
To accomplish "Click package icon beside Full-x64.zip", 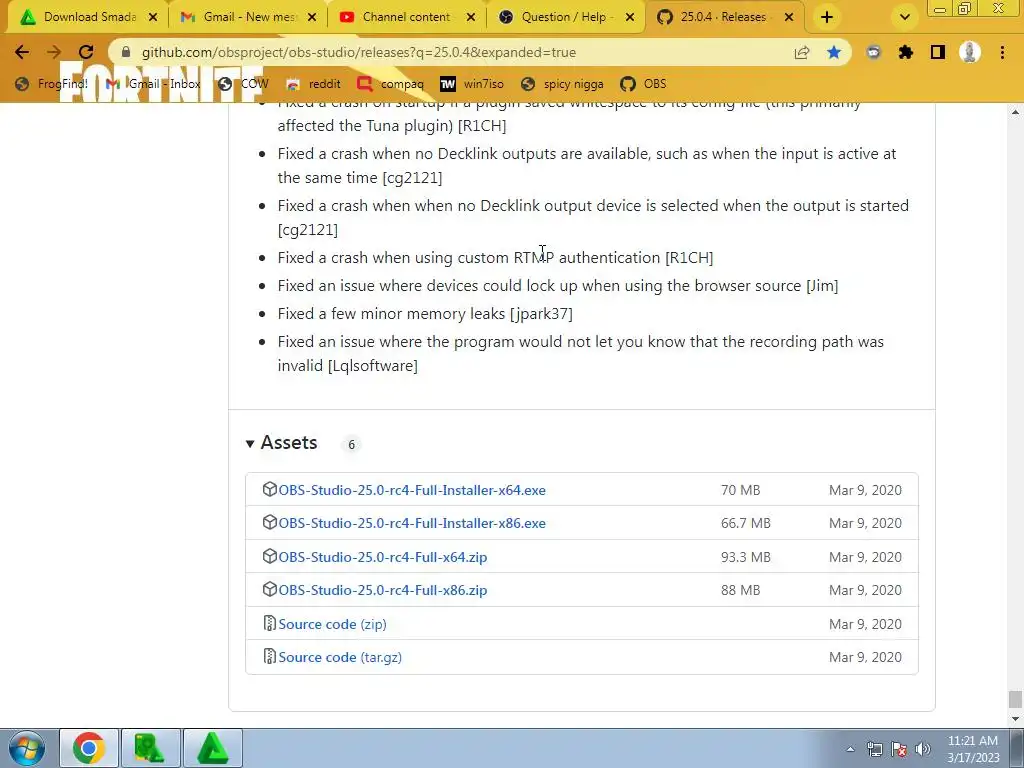I will (x=269, y=556).
